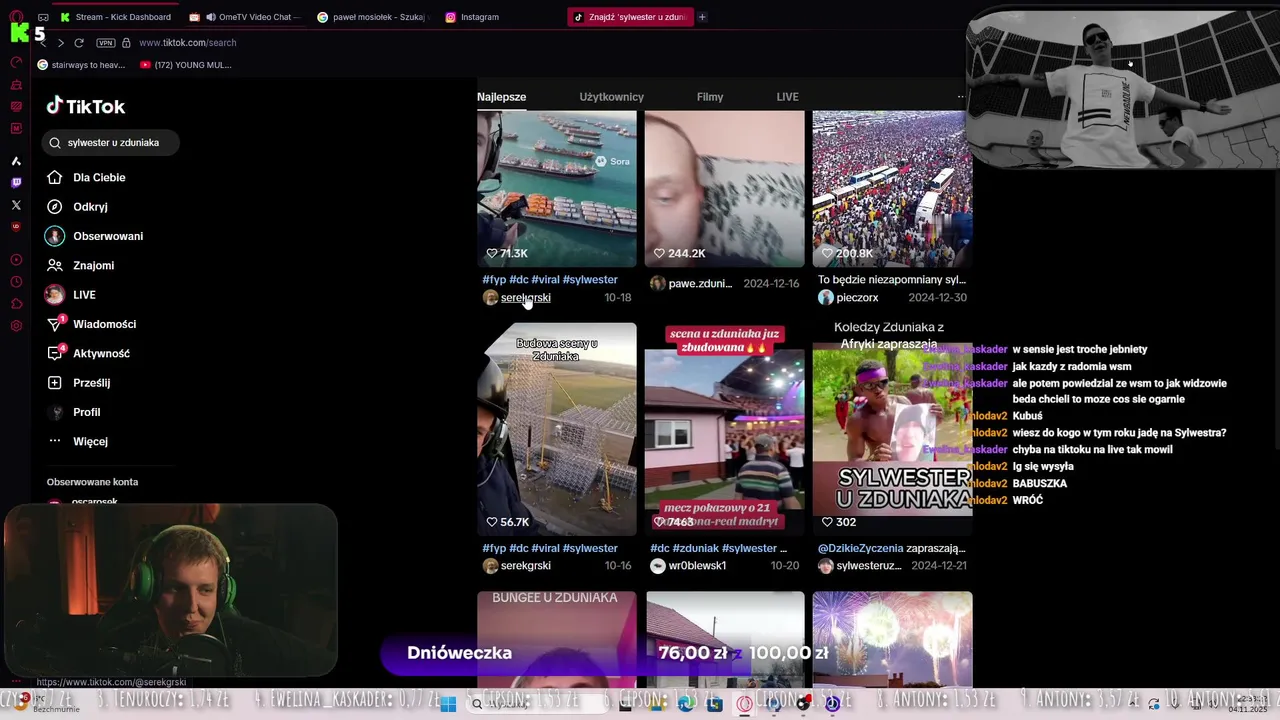Image resolution: width=1280 pixels, height=720 pixels.
Task: Click heart icon on 56.7K video
Action: [x=492, y=522]
